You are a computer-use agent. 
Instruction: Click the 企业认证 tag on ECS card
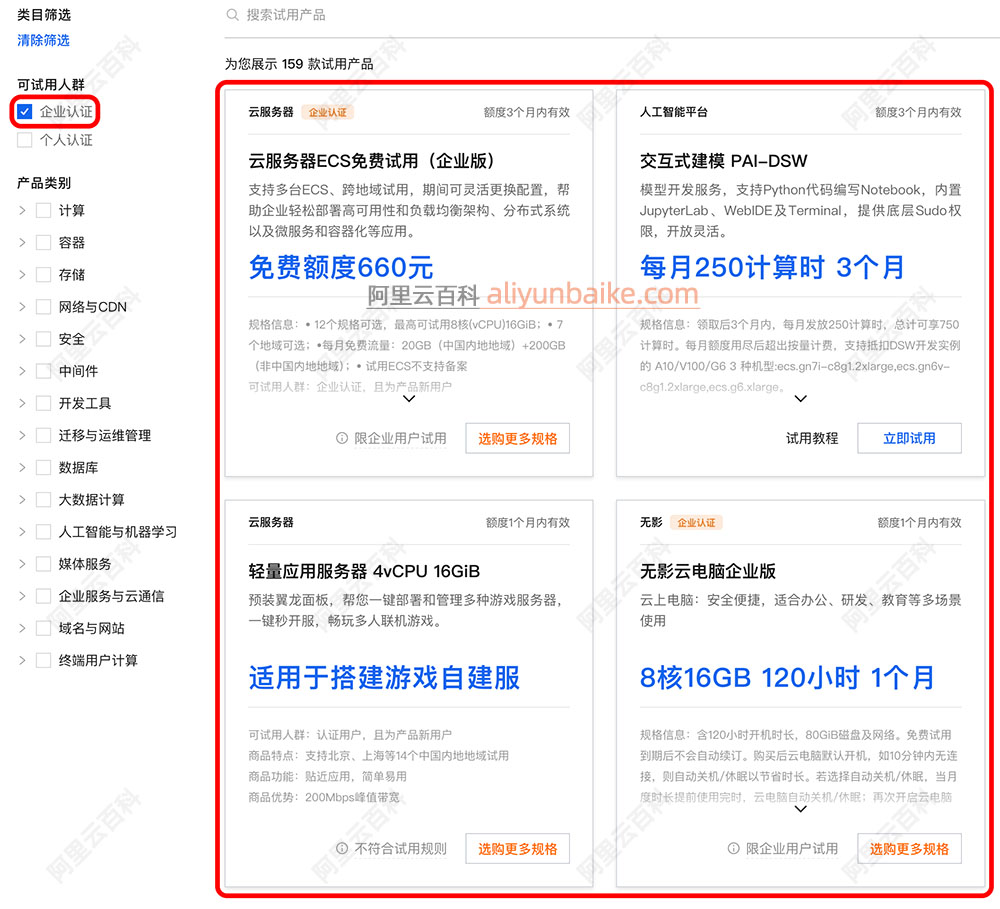328,112
